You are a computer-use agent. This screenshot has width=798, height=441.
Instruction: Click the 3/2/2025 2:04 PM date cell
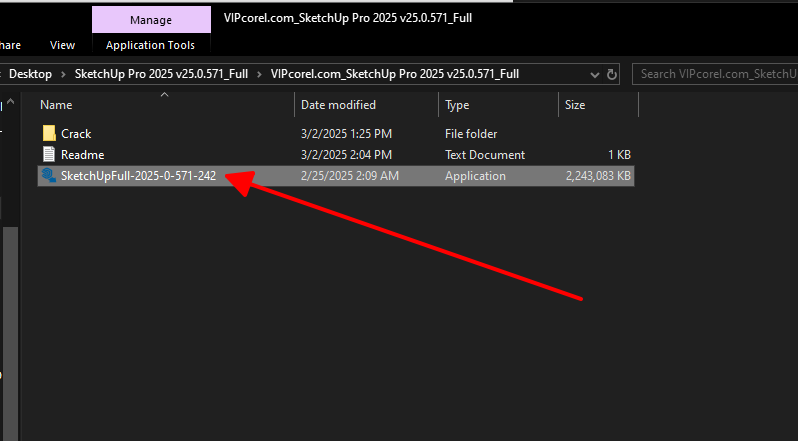[x=346, y=155]
